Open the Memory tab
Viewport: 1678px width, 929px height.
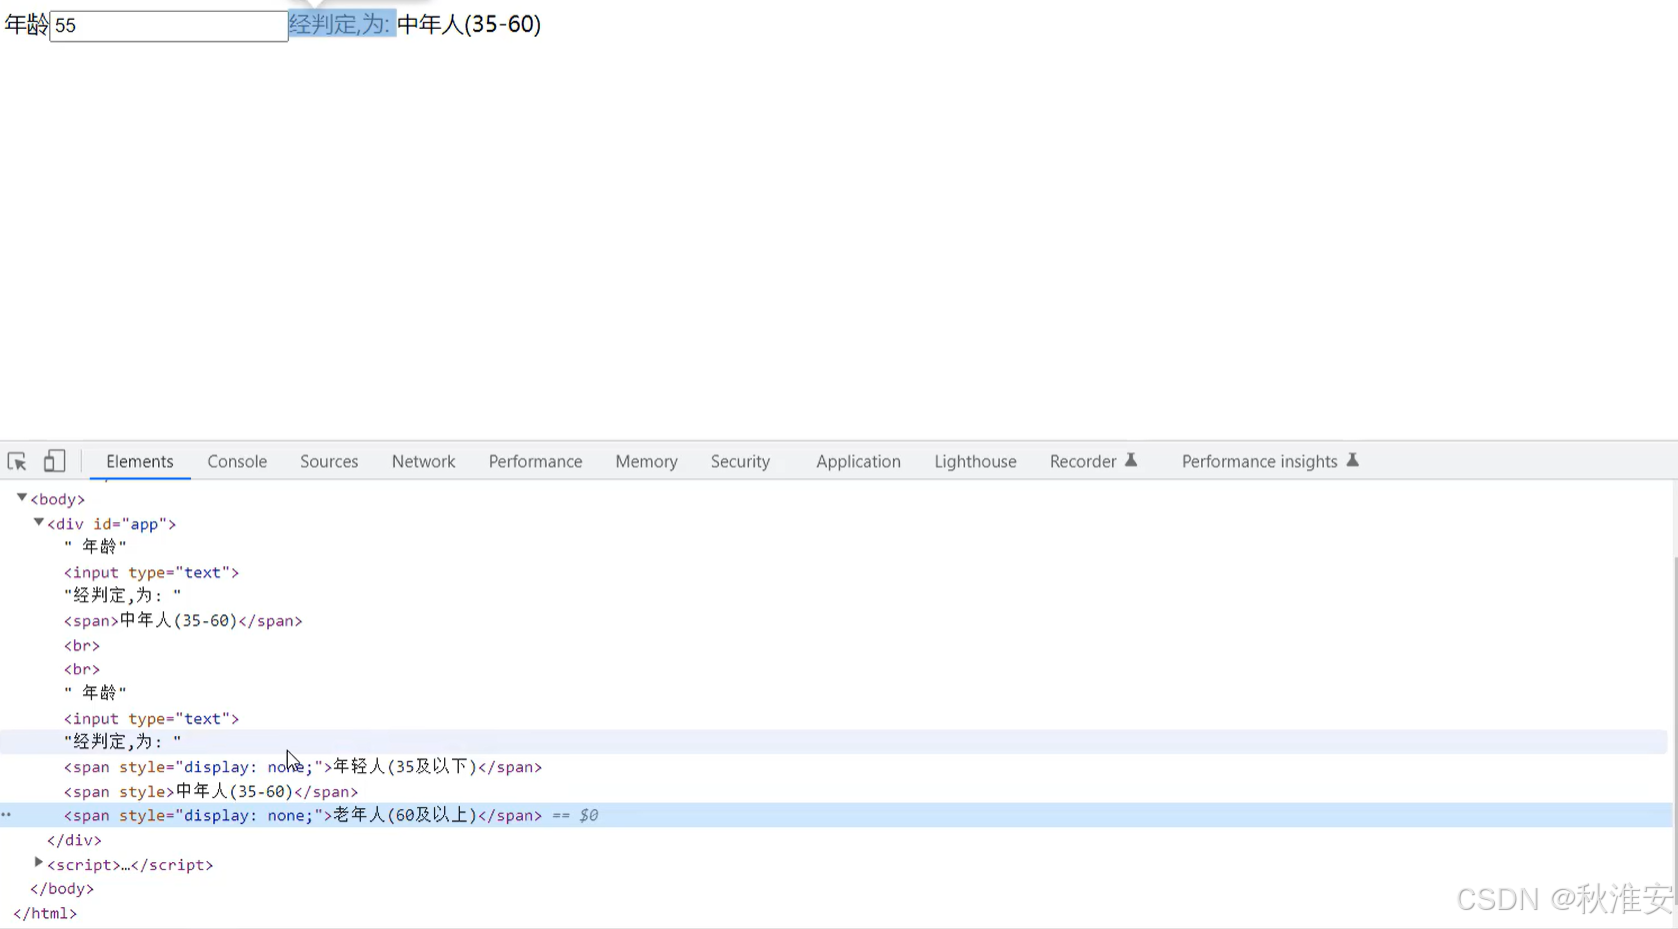[x=646, y=461]
